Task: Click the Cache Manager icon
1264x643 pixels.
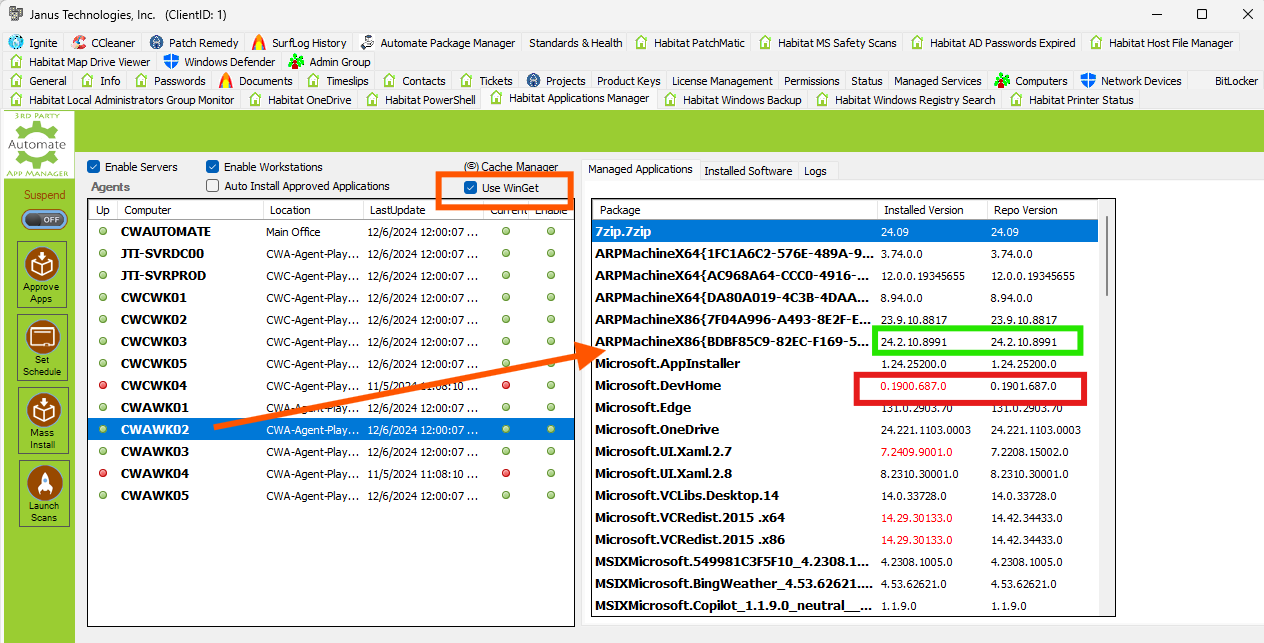Action: tap(471, 167)
